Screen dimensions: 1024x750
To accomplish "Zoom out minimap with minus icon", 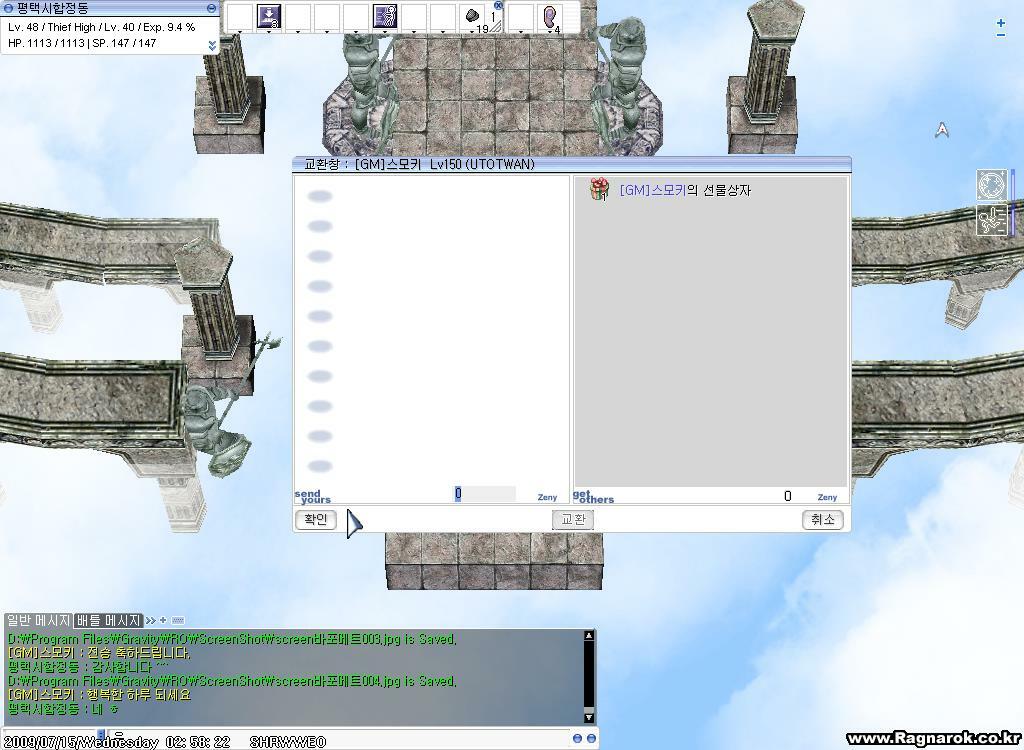I will (x=1001, y=35).
